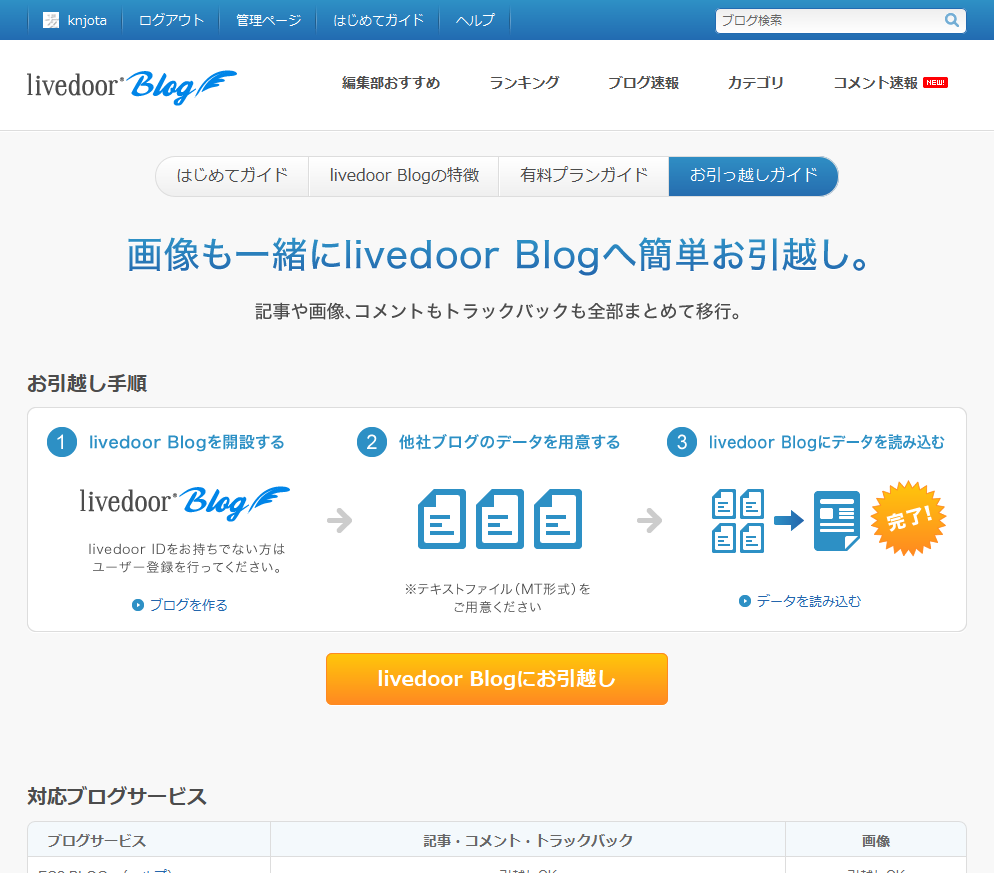Open ヘルプ in the top bar
The image size is (994, 873).
coord(475,20)
